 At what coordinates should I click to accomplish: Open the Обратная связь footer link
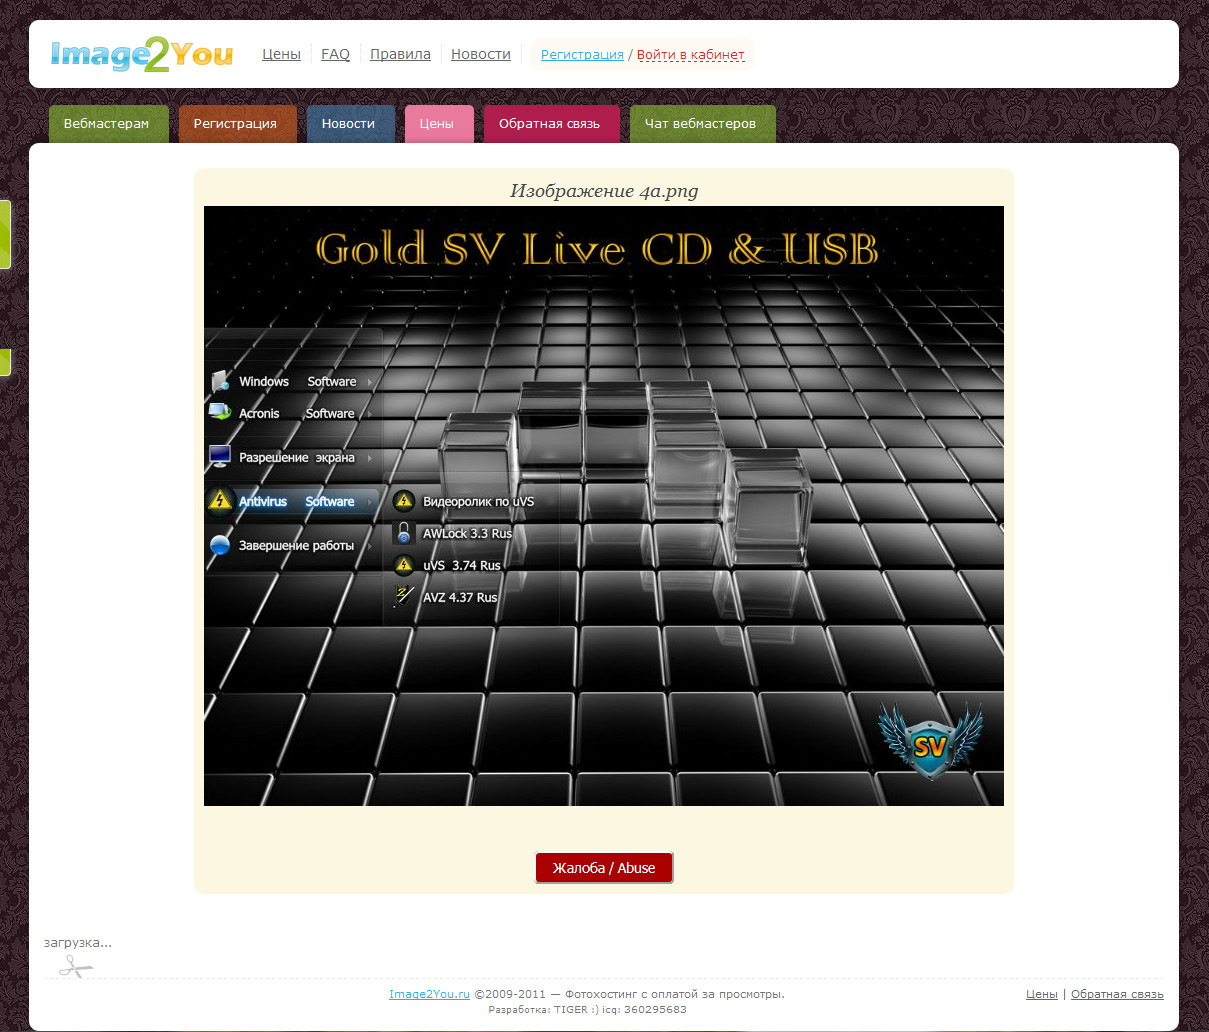pyautogui.click(x=1117, y=994)
